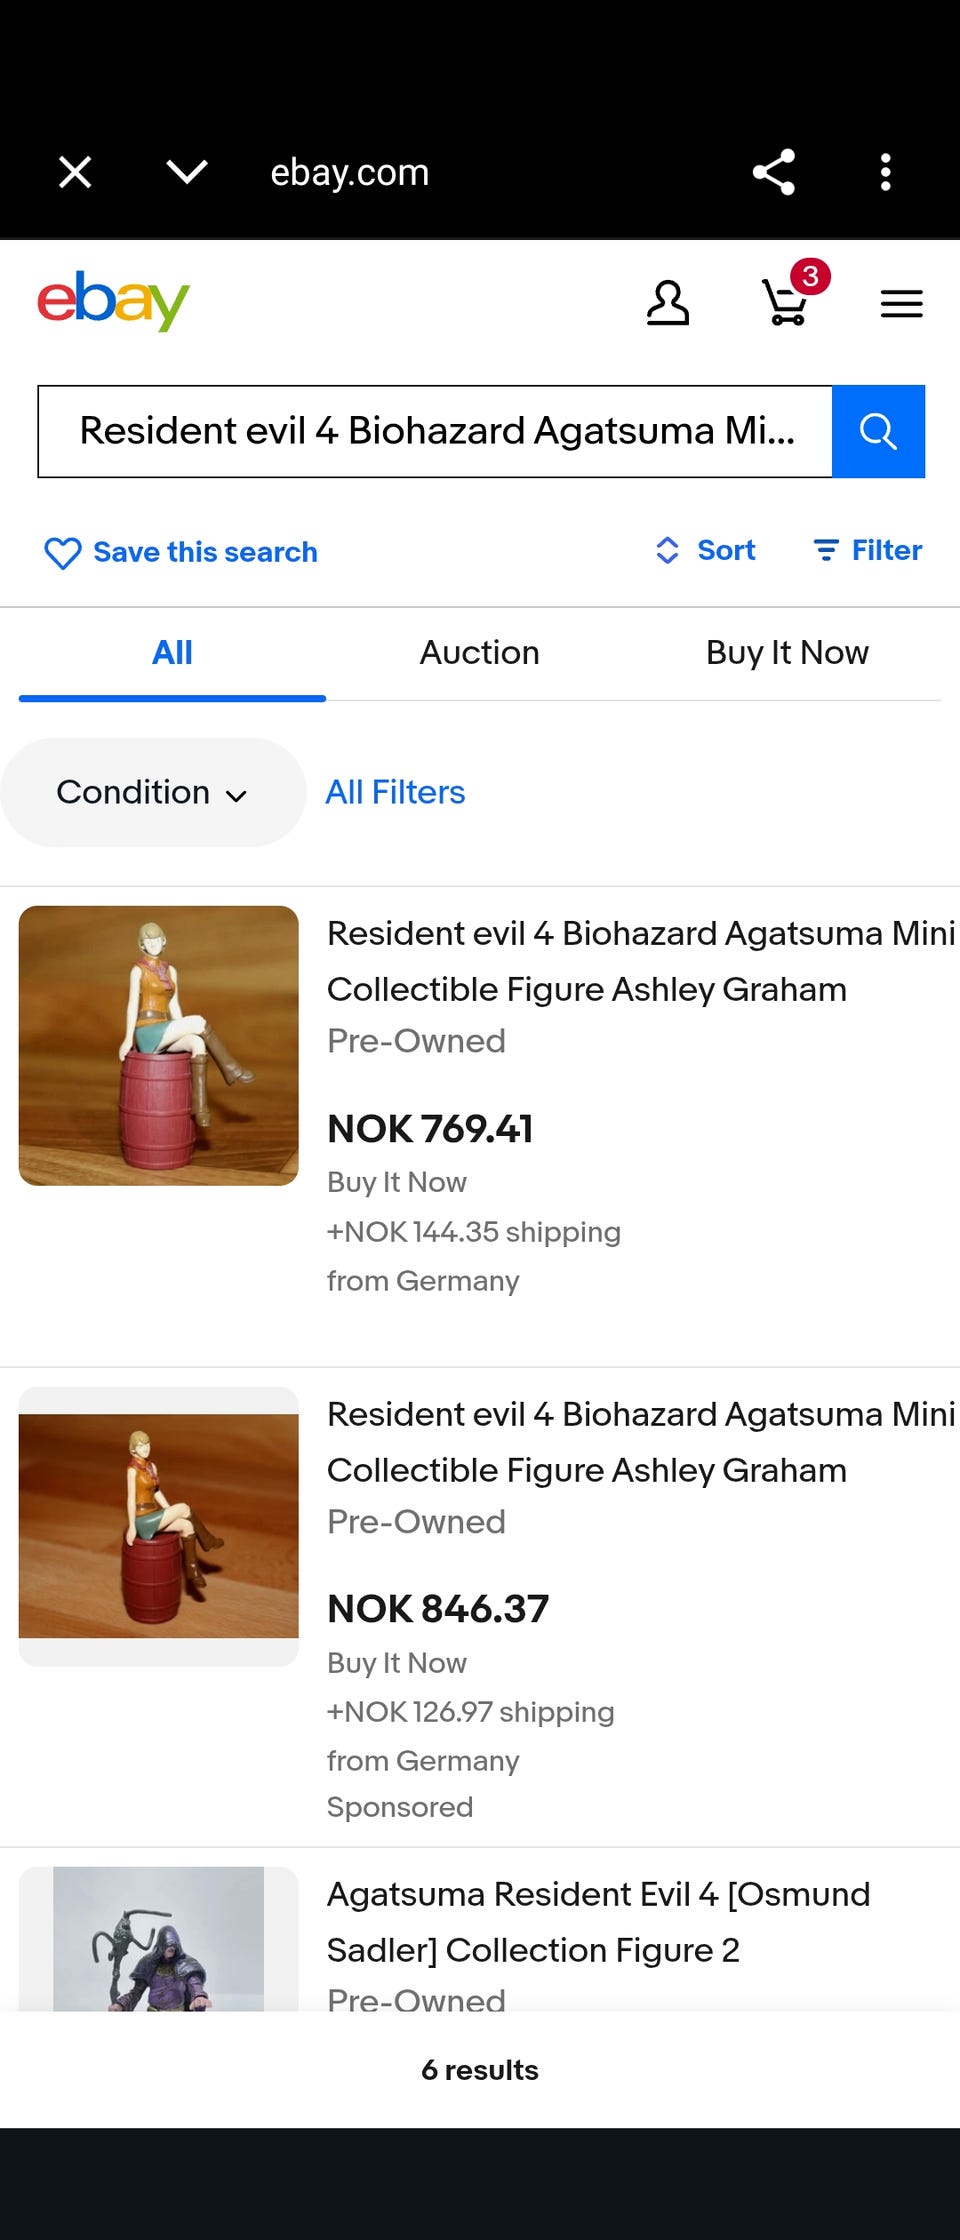Open first Ashley Graham figure thumbnail
The width and height of the screenshot is (960, 2240).
click(159, 1045)
